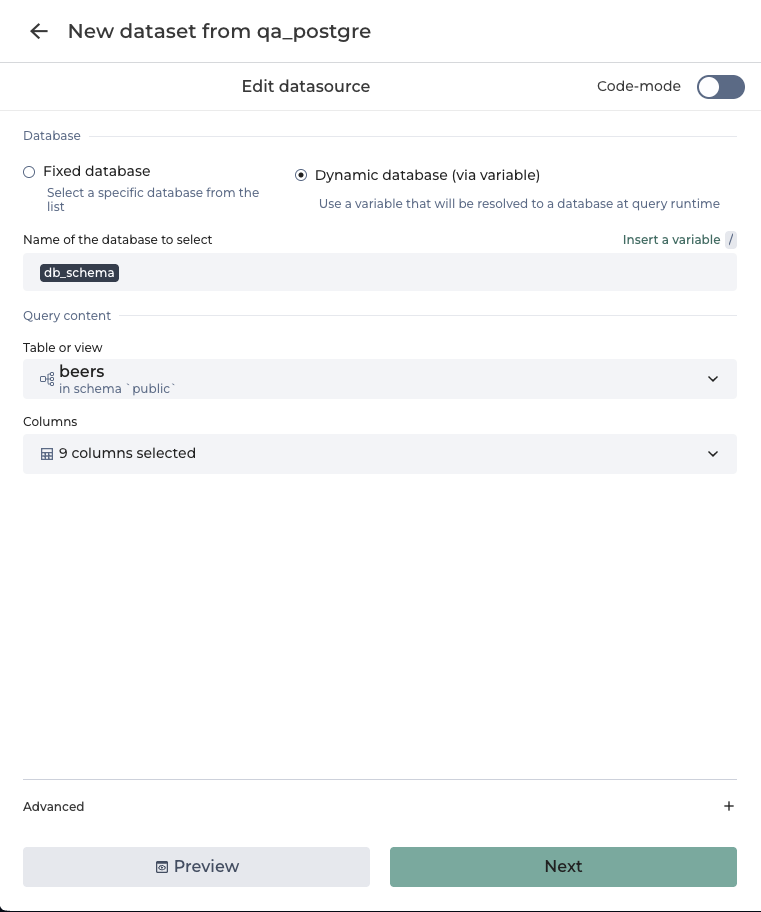Click the chevron arrow in the Columns selector
The height and width of the screenshot is (912, 761).
713,454
